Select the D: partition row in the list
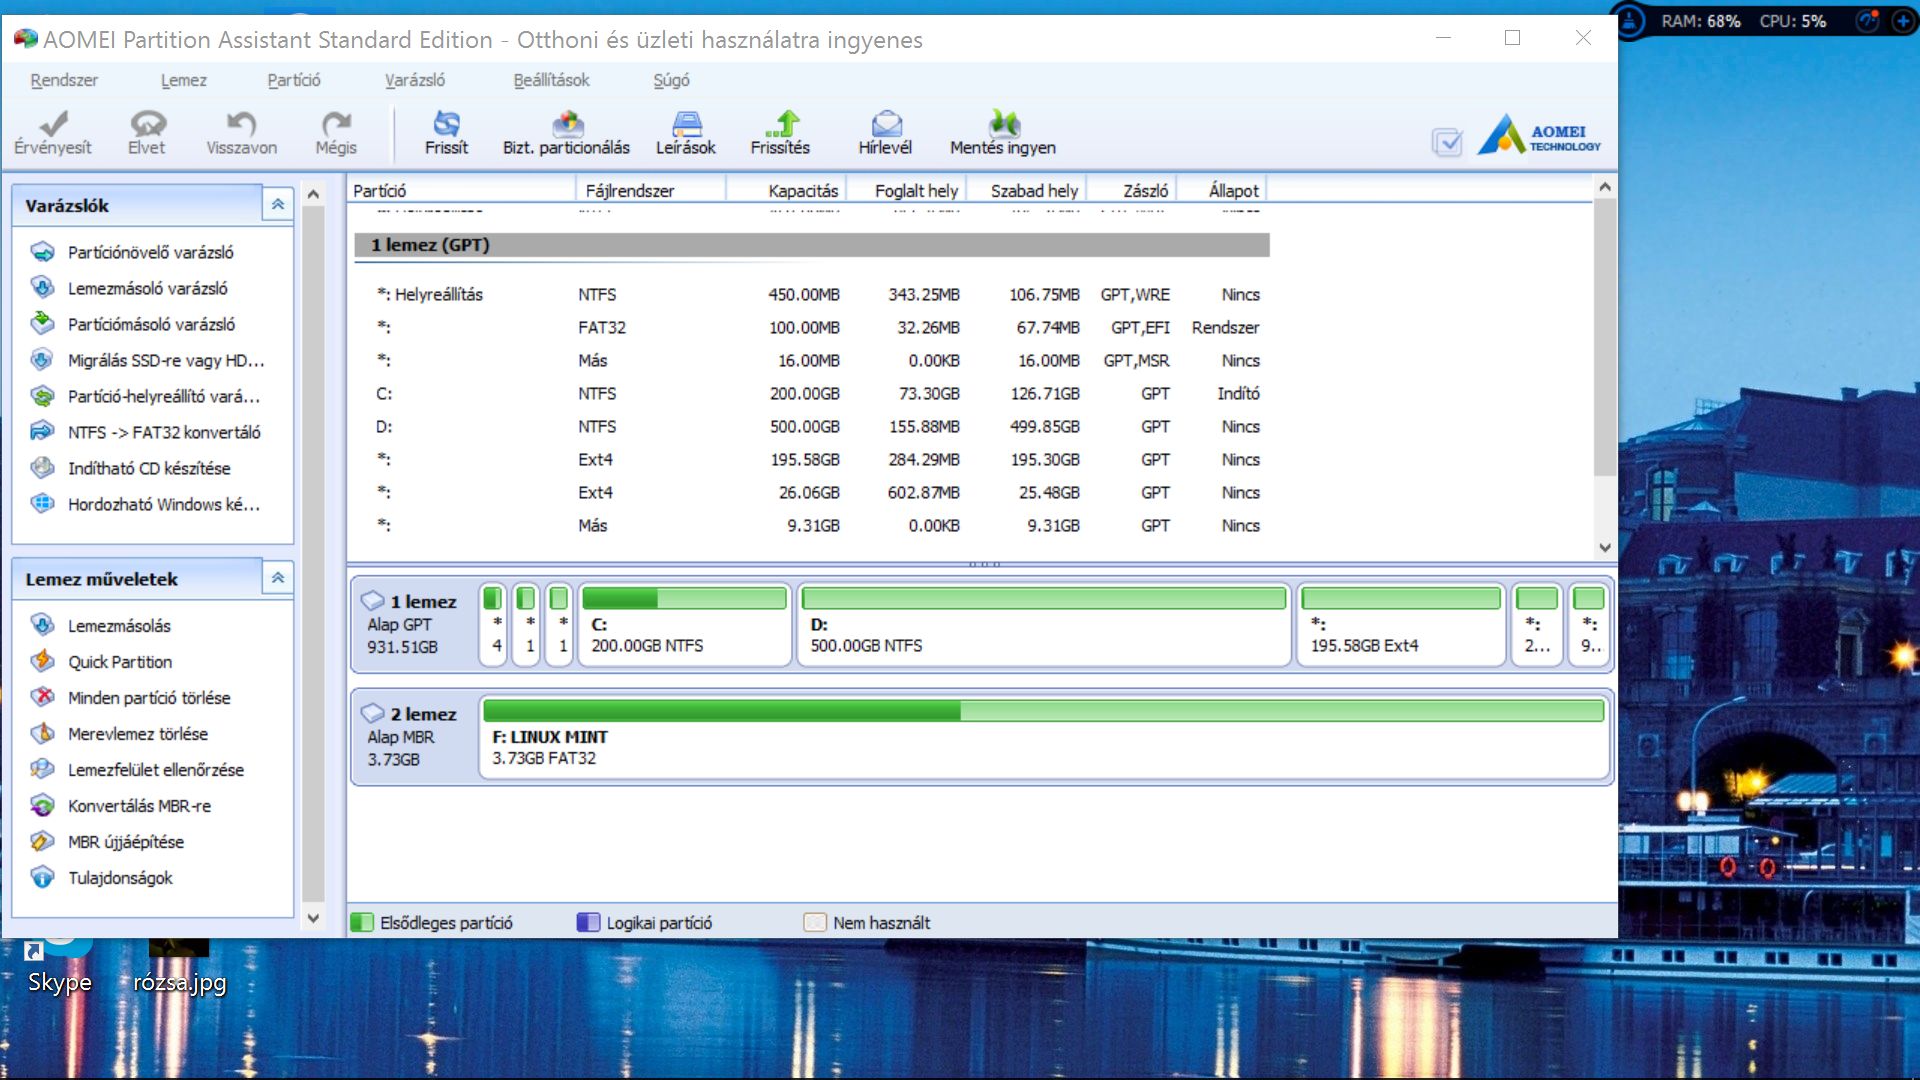 coord(812,427)
